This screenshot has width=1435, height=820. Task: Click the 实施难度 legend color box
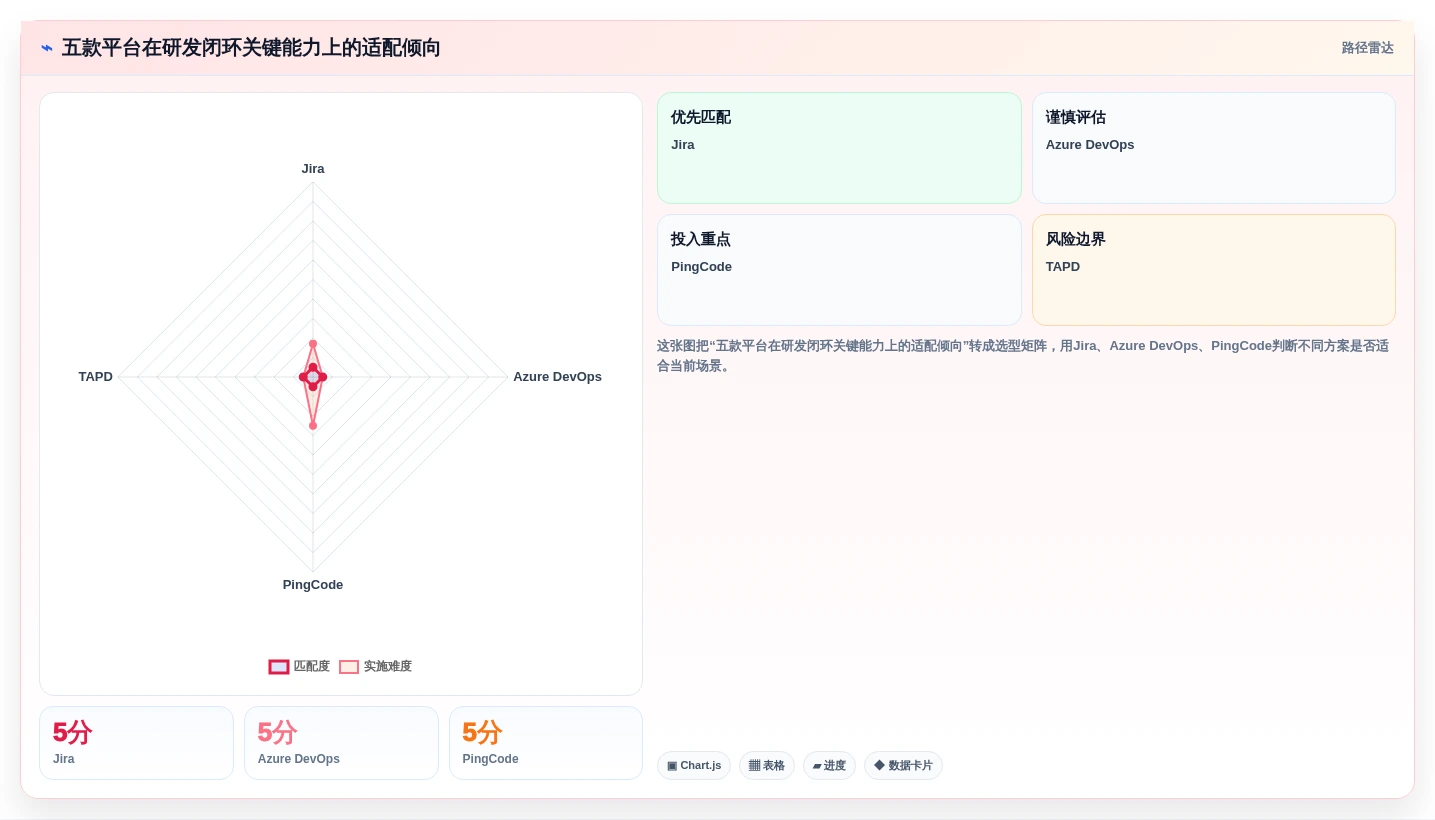pyautogui.click(x=349, y=667)
